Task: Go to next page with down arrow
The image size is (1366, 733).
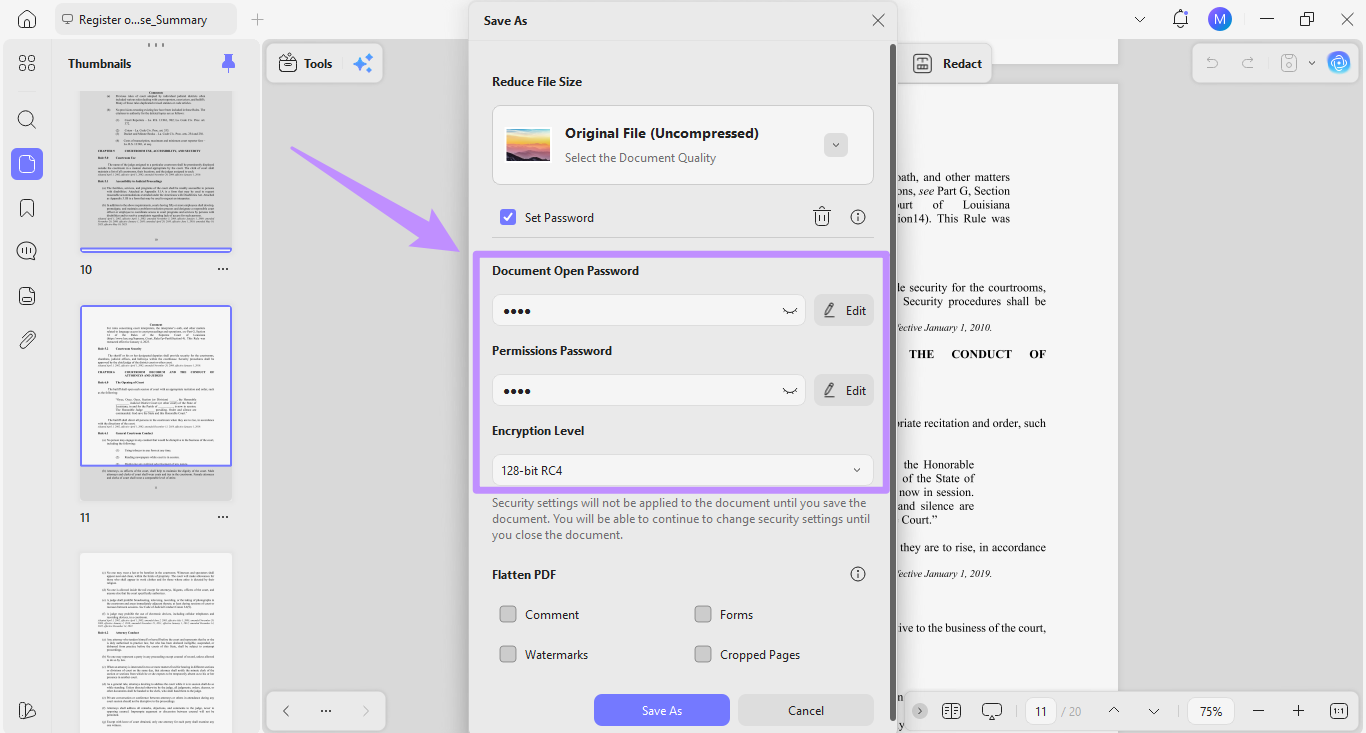Action: 1154,711
